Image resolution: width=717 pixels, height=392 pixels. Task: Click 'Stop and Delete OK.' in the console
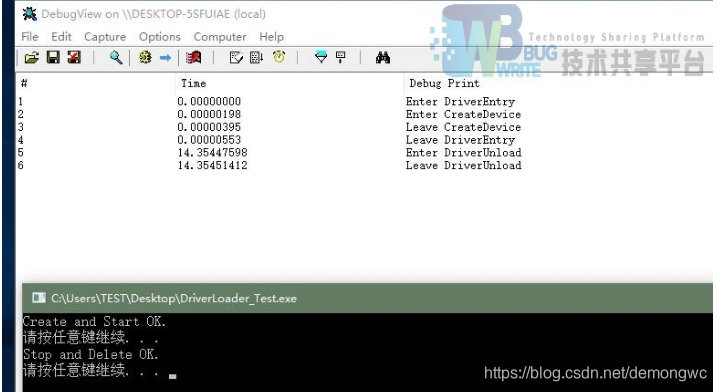91,354
